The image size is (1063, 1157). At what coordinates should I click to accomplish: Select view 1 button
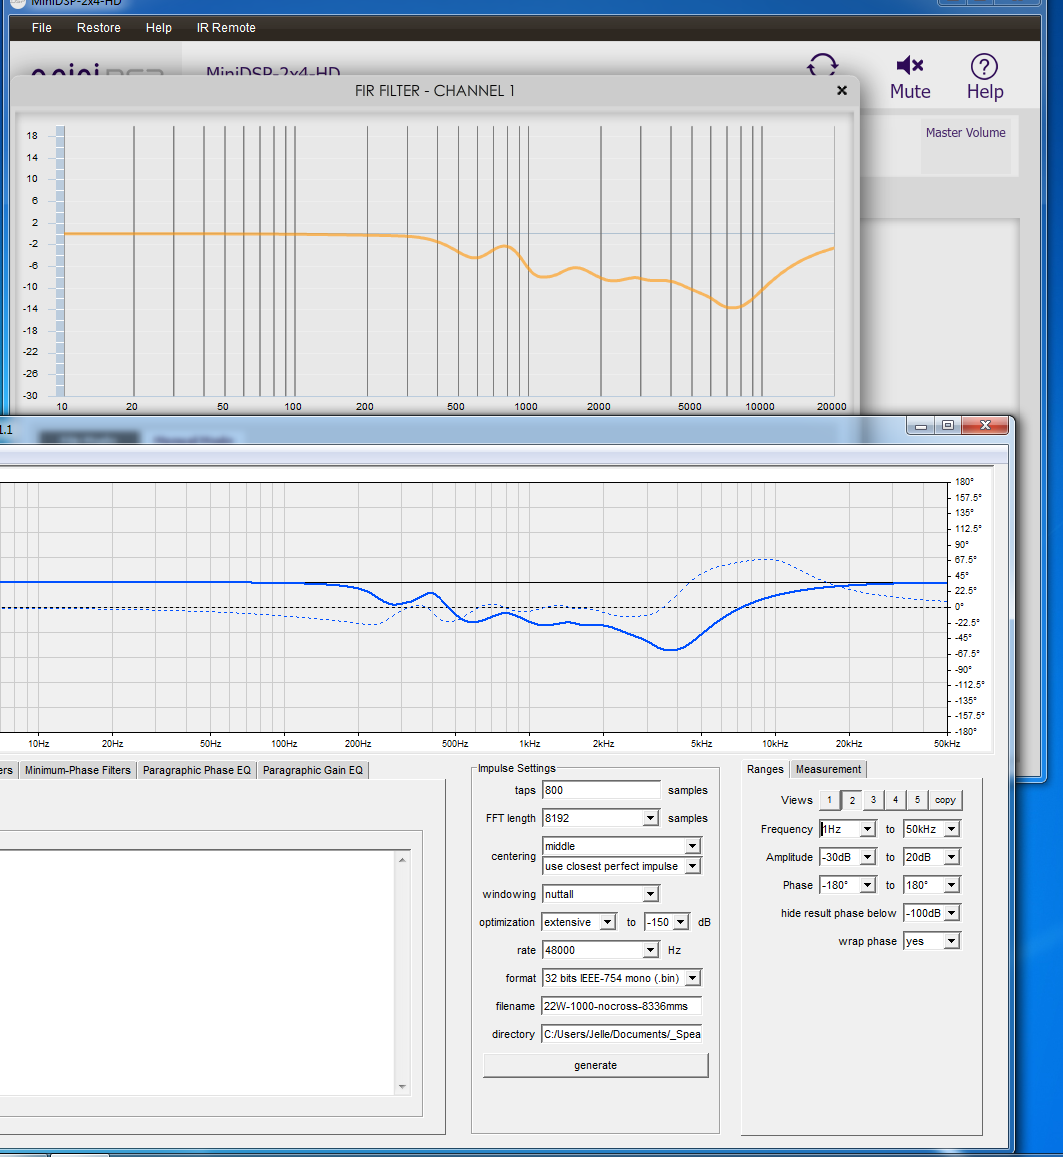click(x=829, y=800)
